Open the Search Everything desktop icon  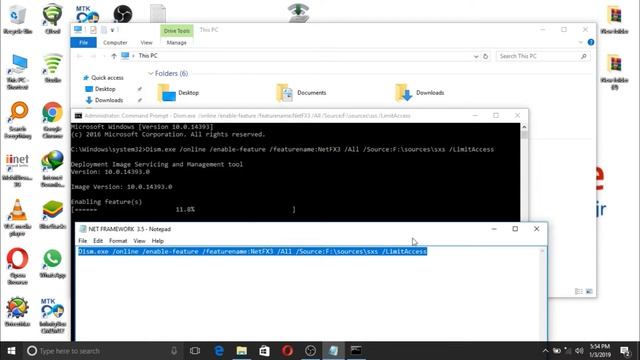click(18, 120)
